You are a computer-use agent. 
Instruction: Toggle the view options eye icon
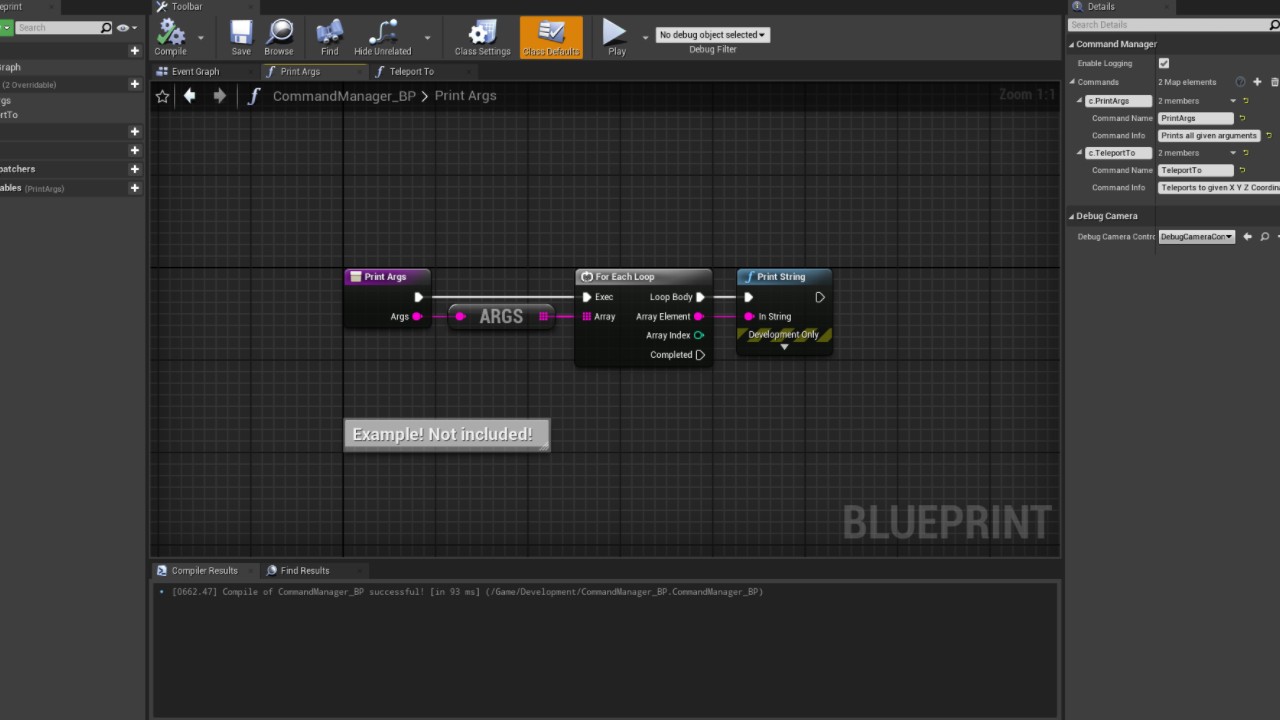[x=123, y=28]
